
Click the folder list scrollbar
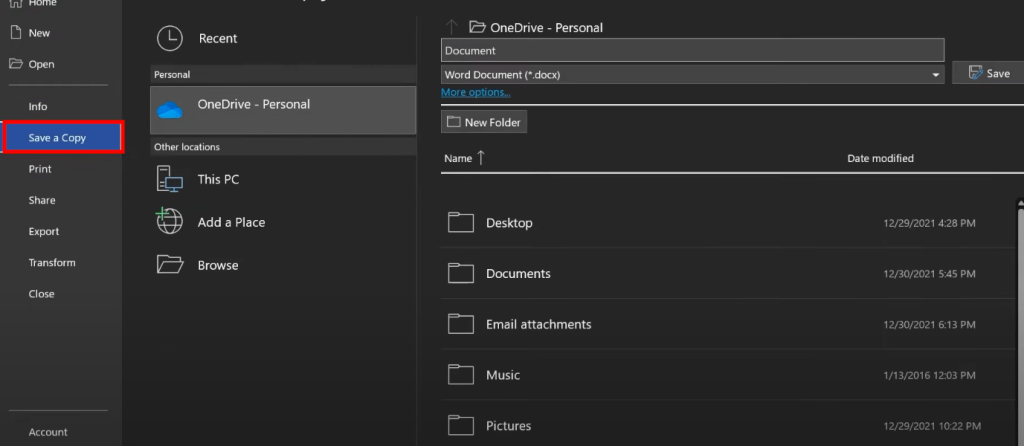(1021, 320)
